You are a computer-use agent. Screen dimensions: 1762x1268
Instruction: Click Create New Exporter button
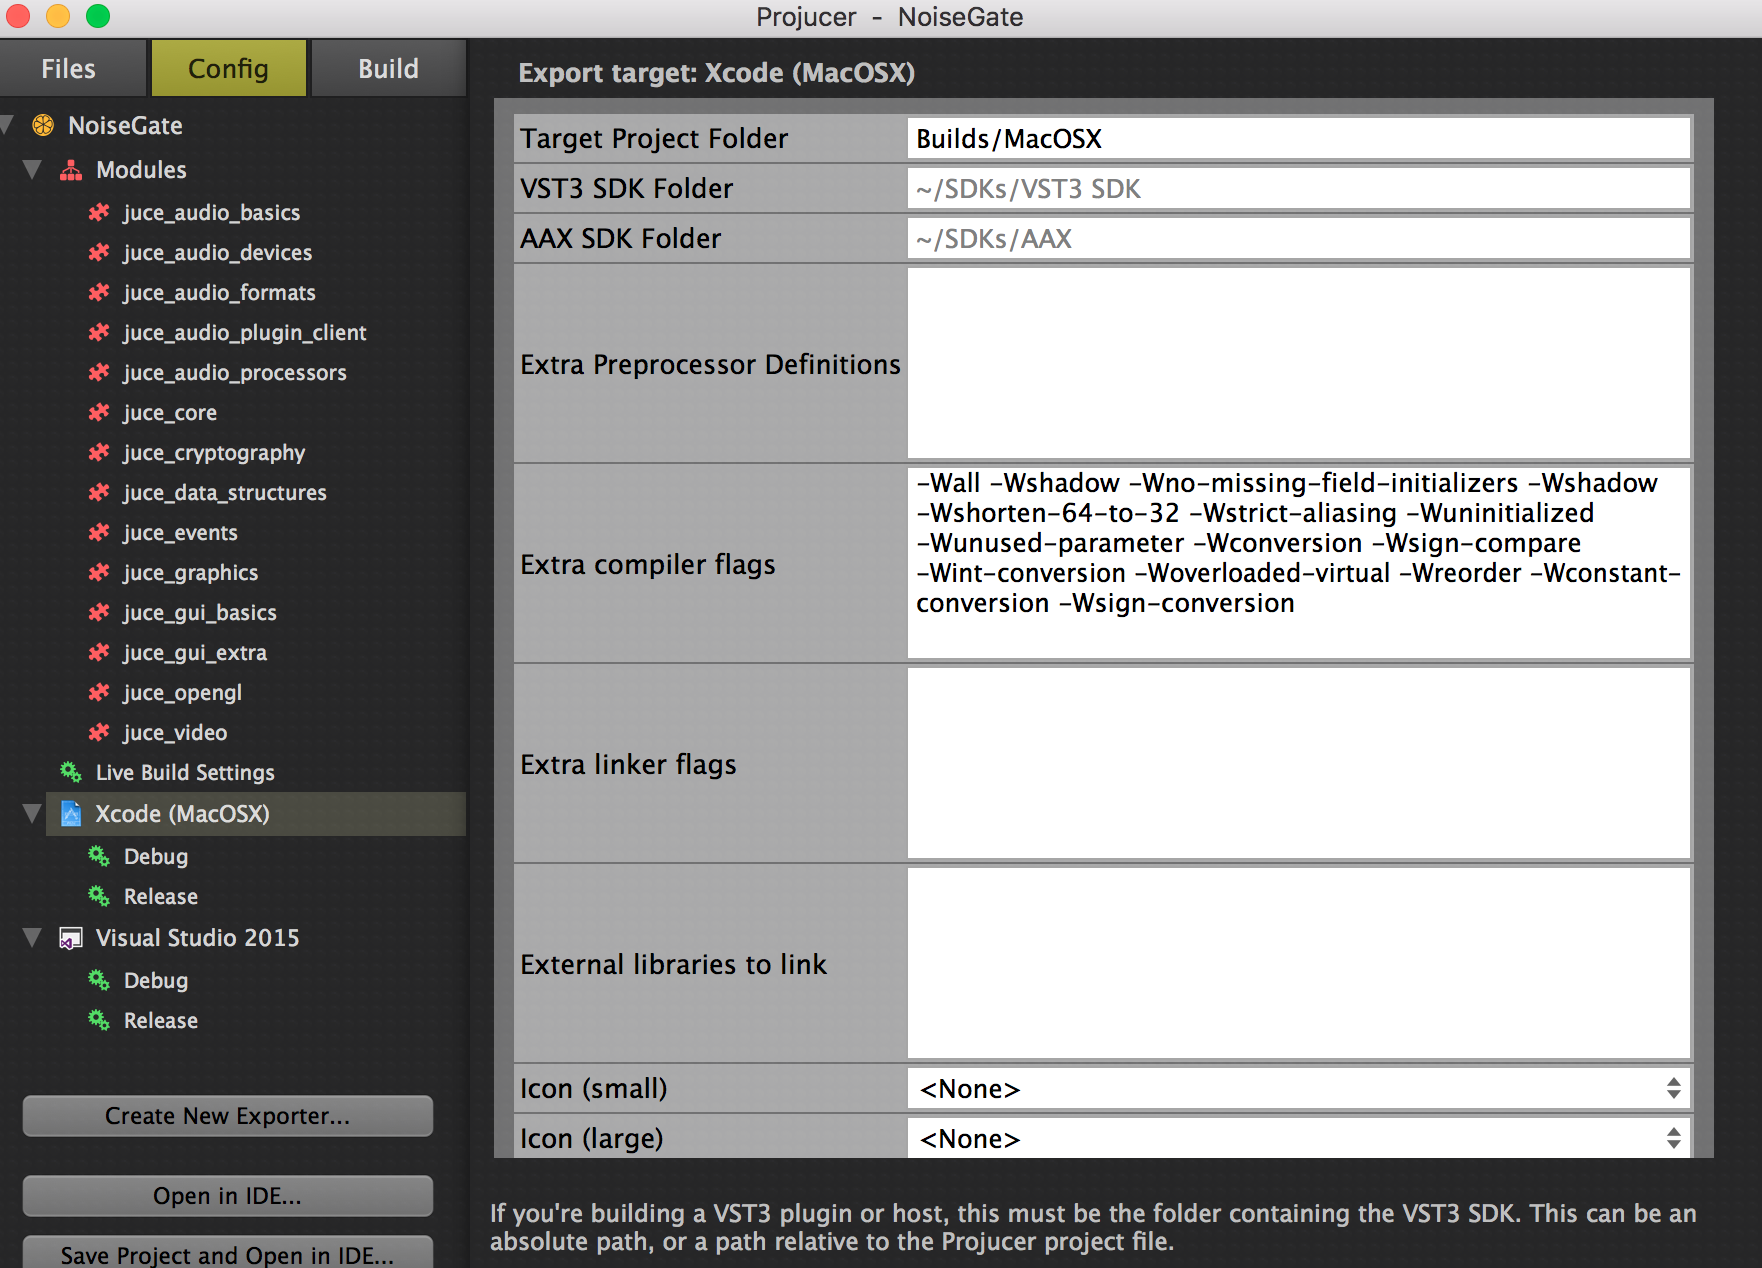click(228, 1116)
